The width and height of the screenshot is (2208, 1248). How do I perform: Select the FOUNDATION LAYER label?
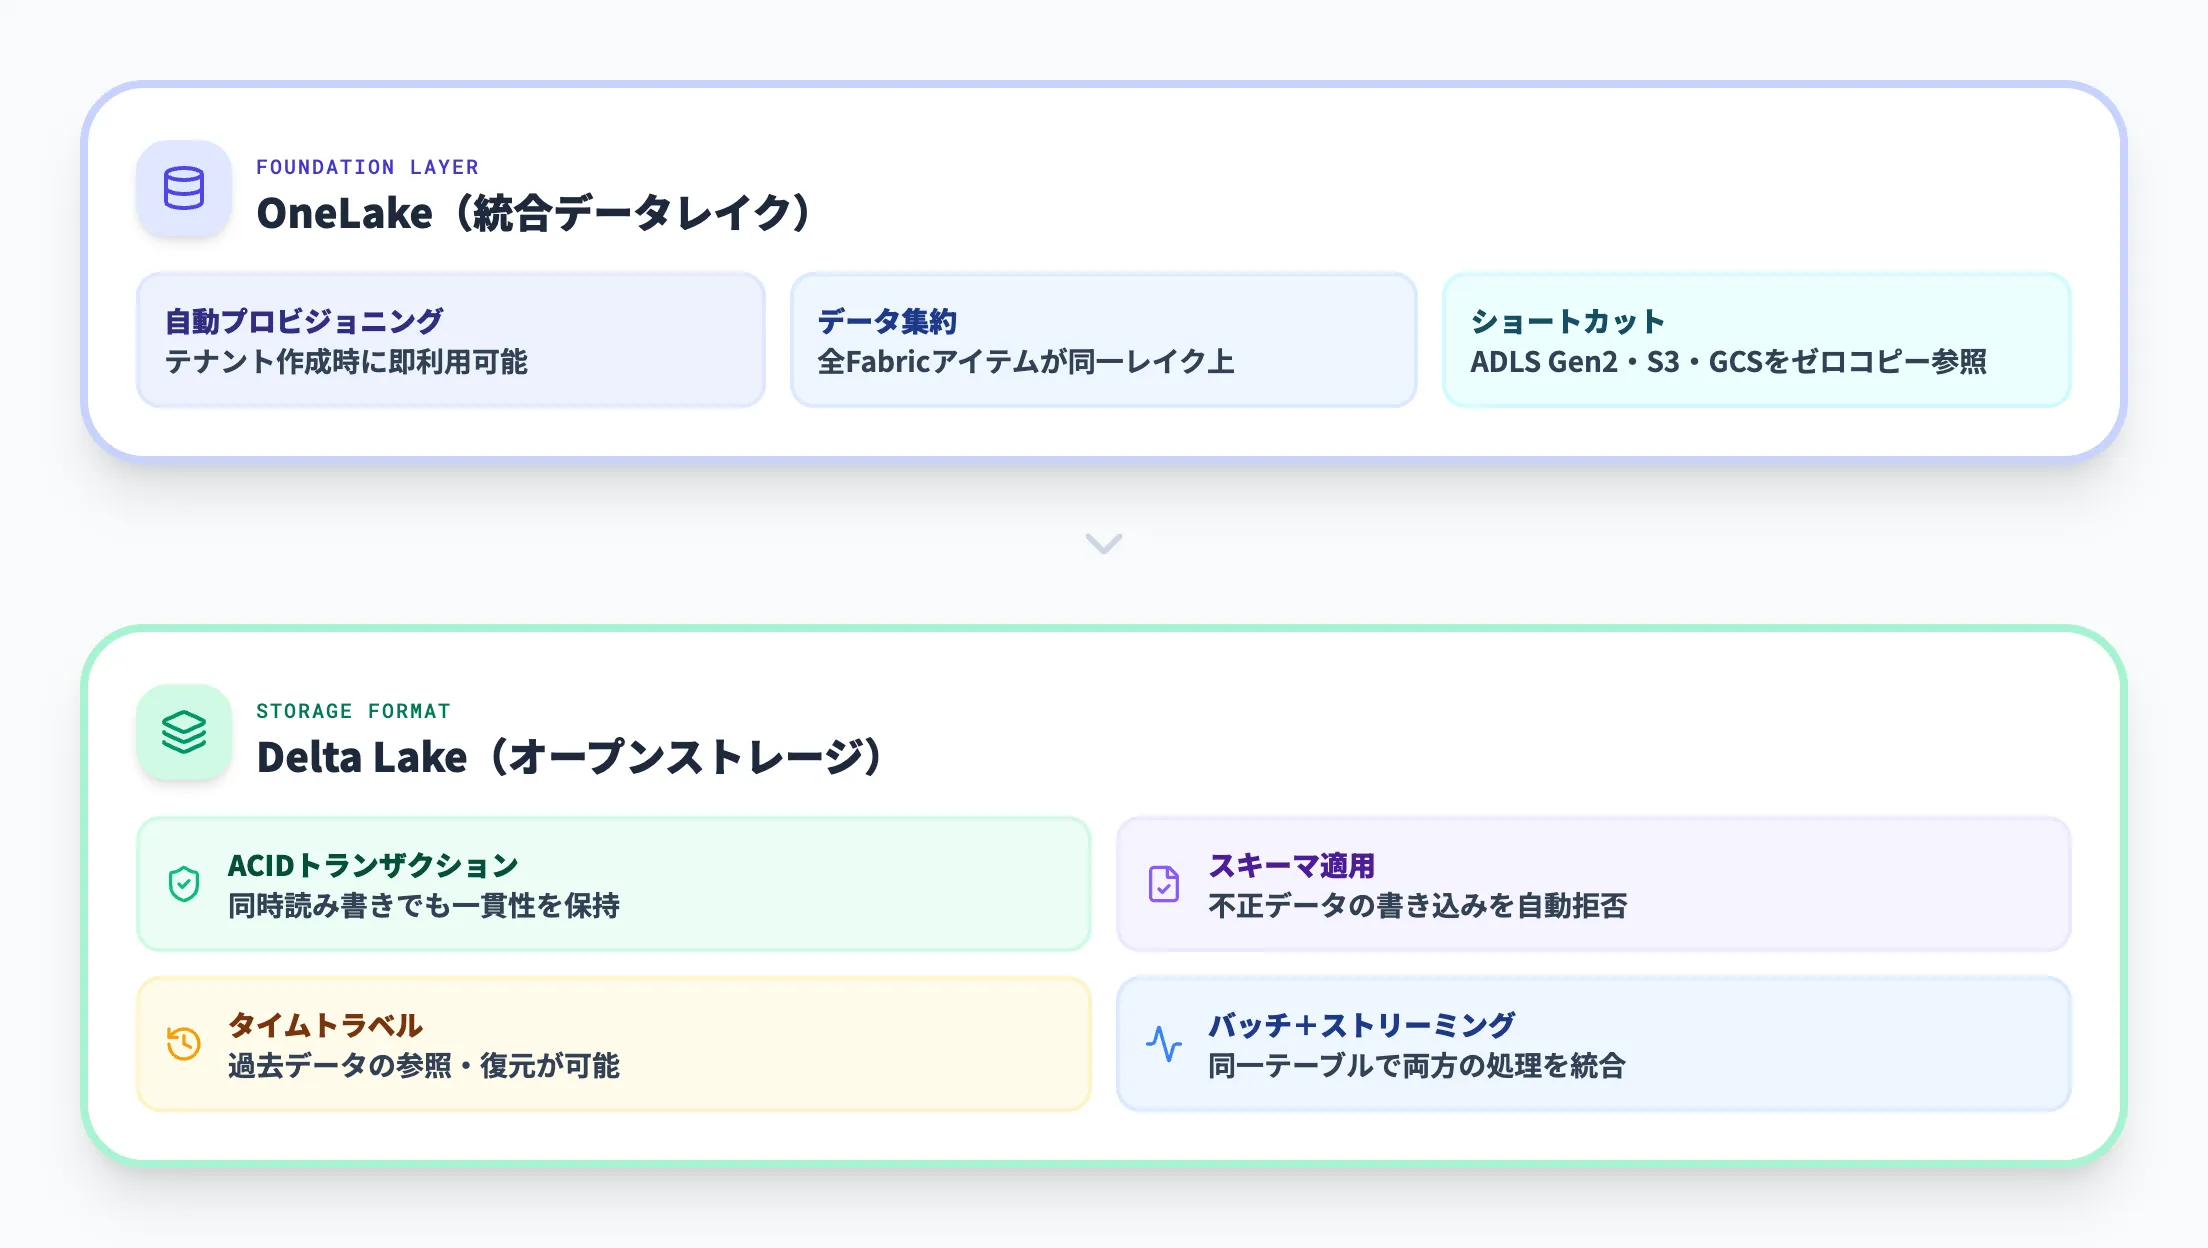click(368, 166)
